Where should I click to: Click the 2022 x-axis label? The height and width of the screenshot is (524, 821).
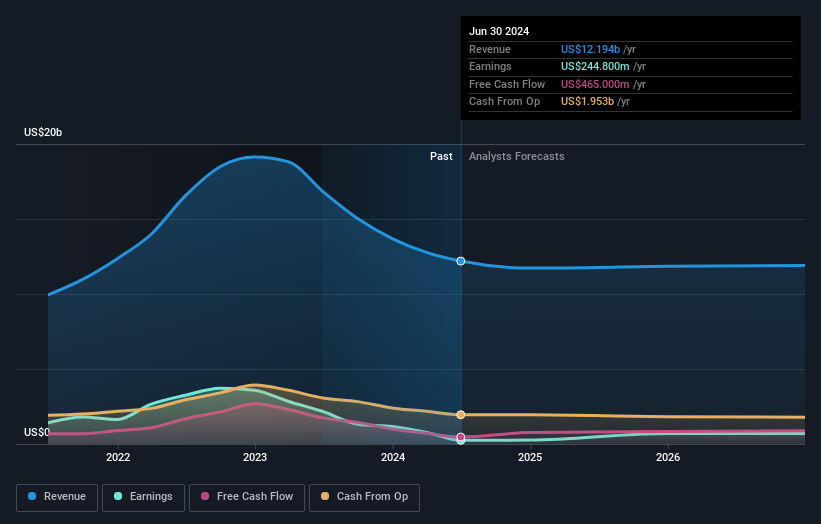pos(118,457)
